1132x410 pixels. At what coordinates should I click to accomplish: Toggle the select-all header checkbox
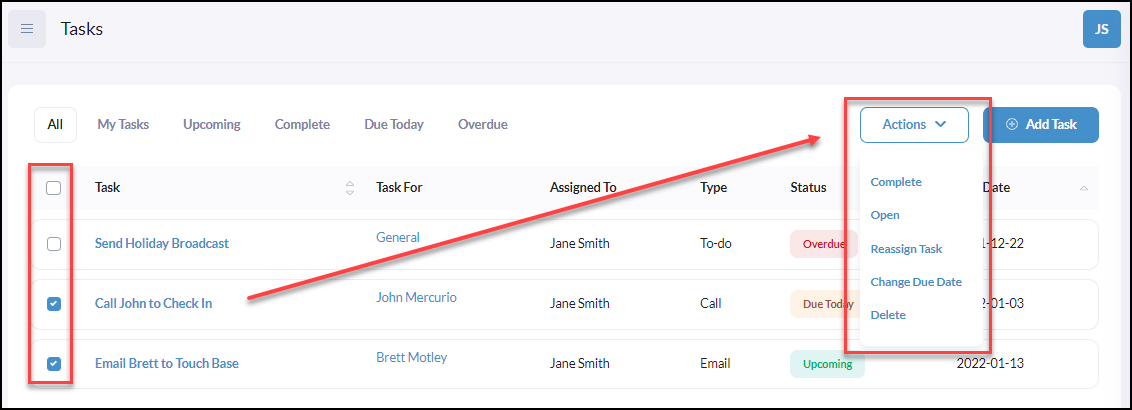[x=53, y=188]
